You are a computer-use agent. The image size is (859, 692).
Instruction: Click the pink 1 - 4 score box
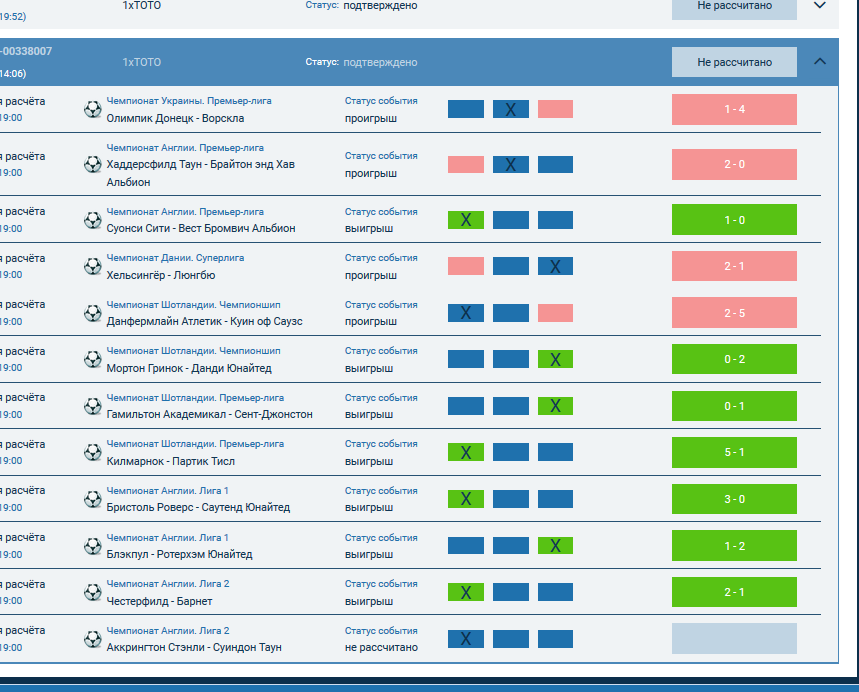point(734,109)
